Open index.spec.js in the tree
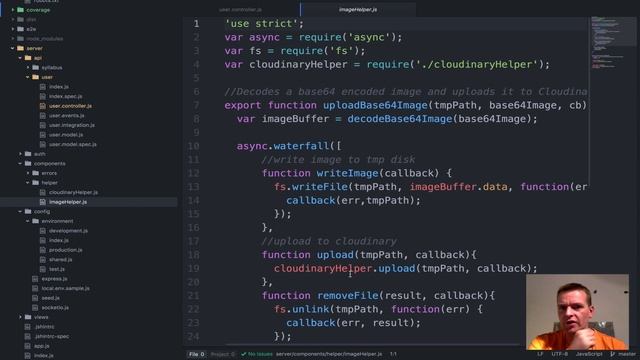Screen dimensions: 640x360 point(66,96)
